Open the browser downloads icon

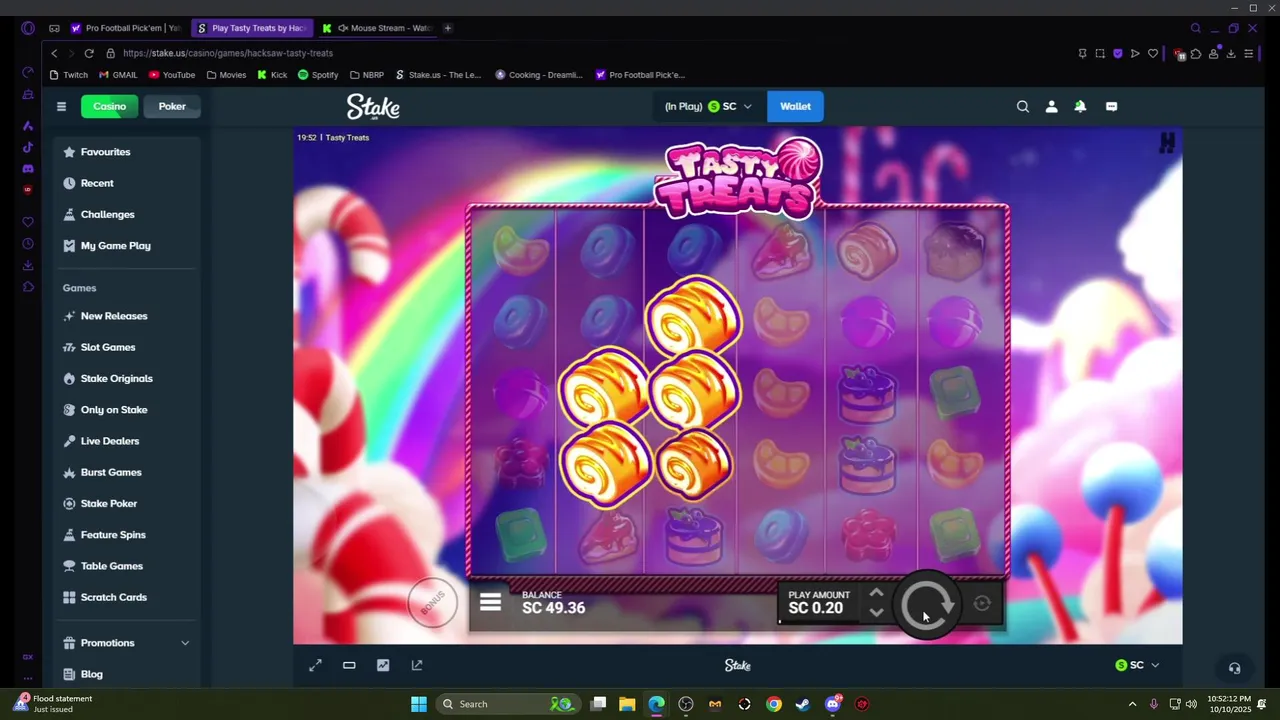coord(1231,53)
